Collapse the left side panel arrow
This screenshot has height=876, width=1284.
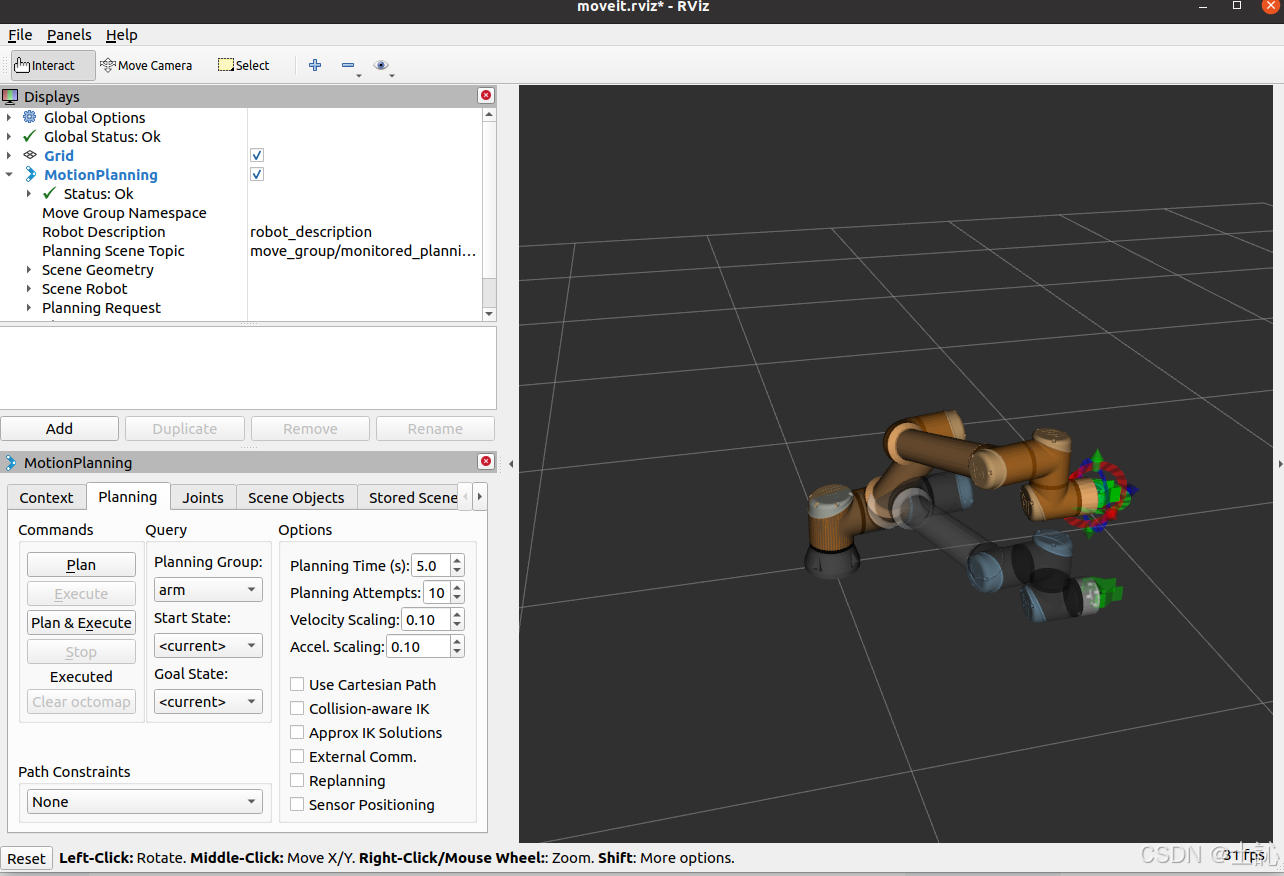(x=511, y=464)
